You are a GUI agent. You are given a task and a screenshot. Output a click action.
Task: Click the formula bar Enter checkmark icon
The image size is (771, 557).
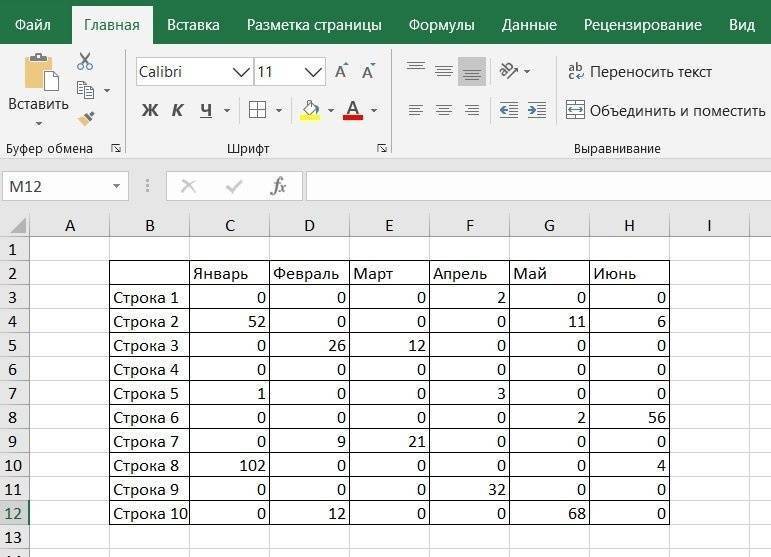pyautogui.click(x=234, y=186)
